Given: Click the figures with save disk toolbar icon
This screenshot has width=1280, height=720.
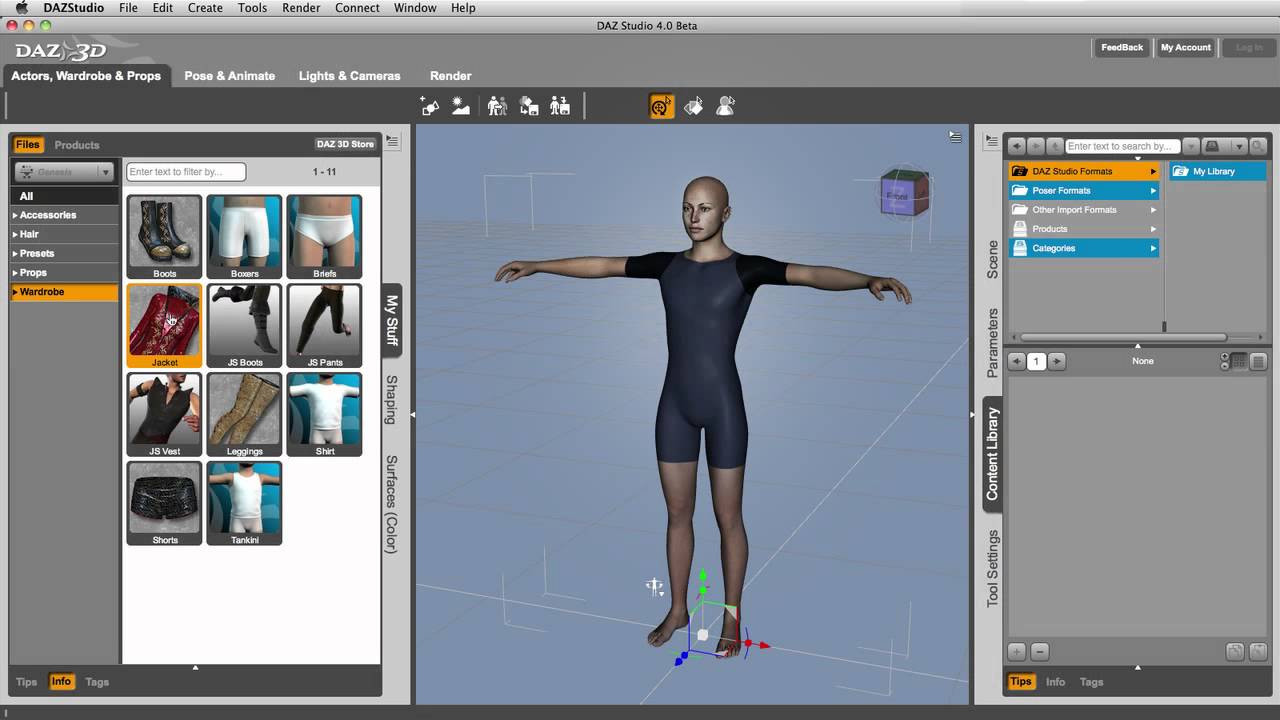Looking at the screenshot, I should click(560, 106).
